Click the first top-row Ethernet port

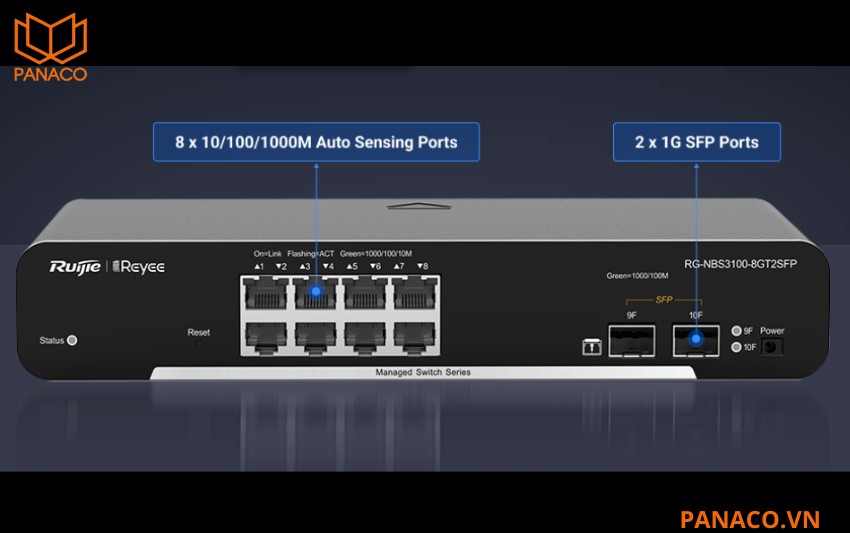tap(266, 293)
